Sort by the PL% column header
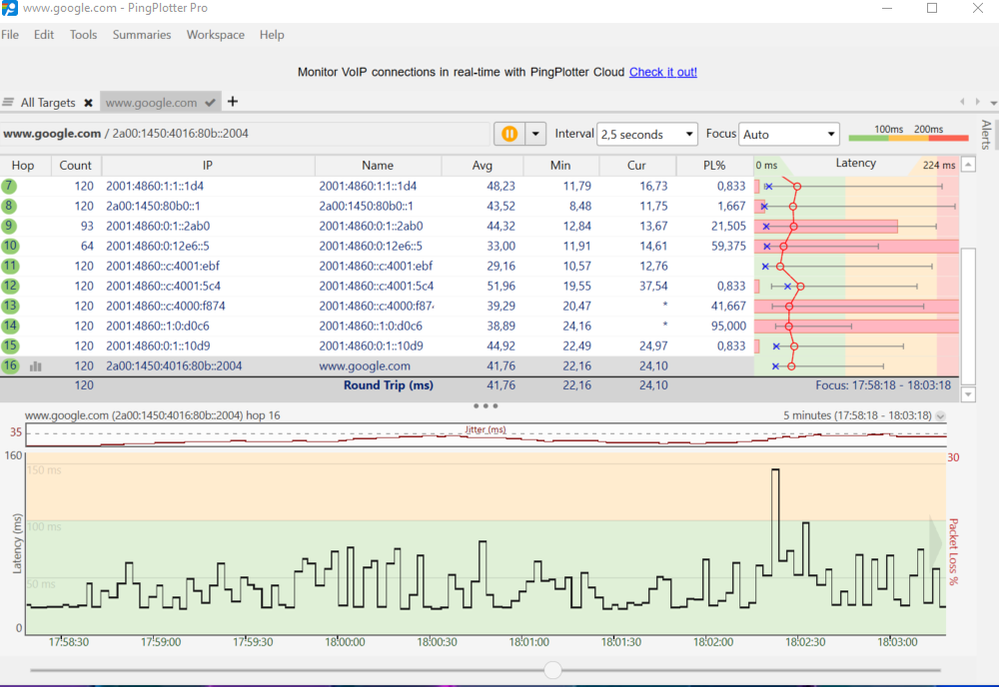The image size is (999, 687). click(714, 165)
